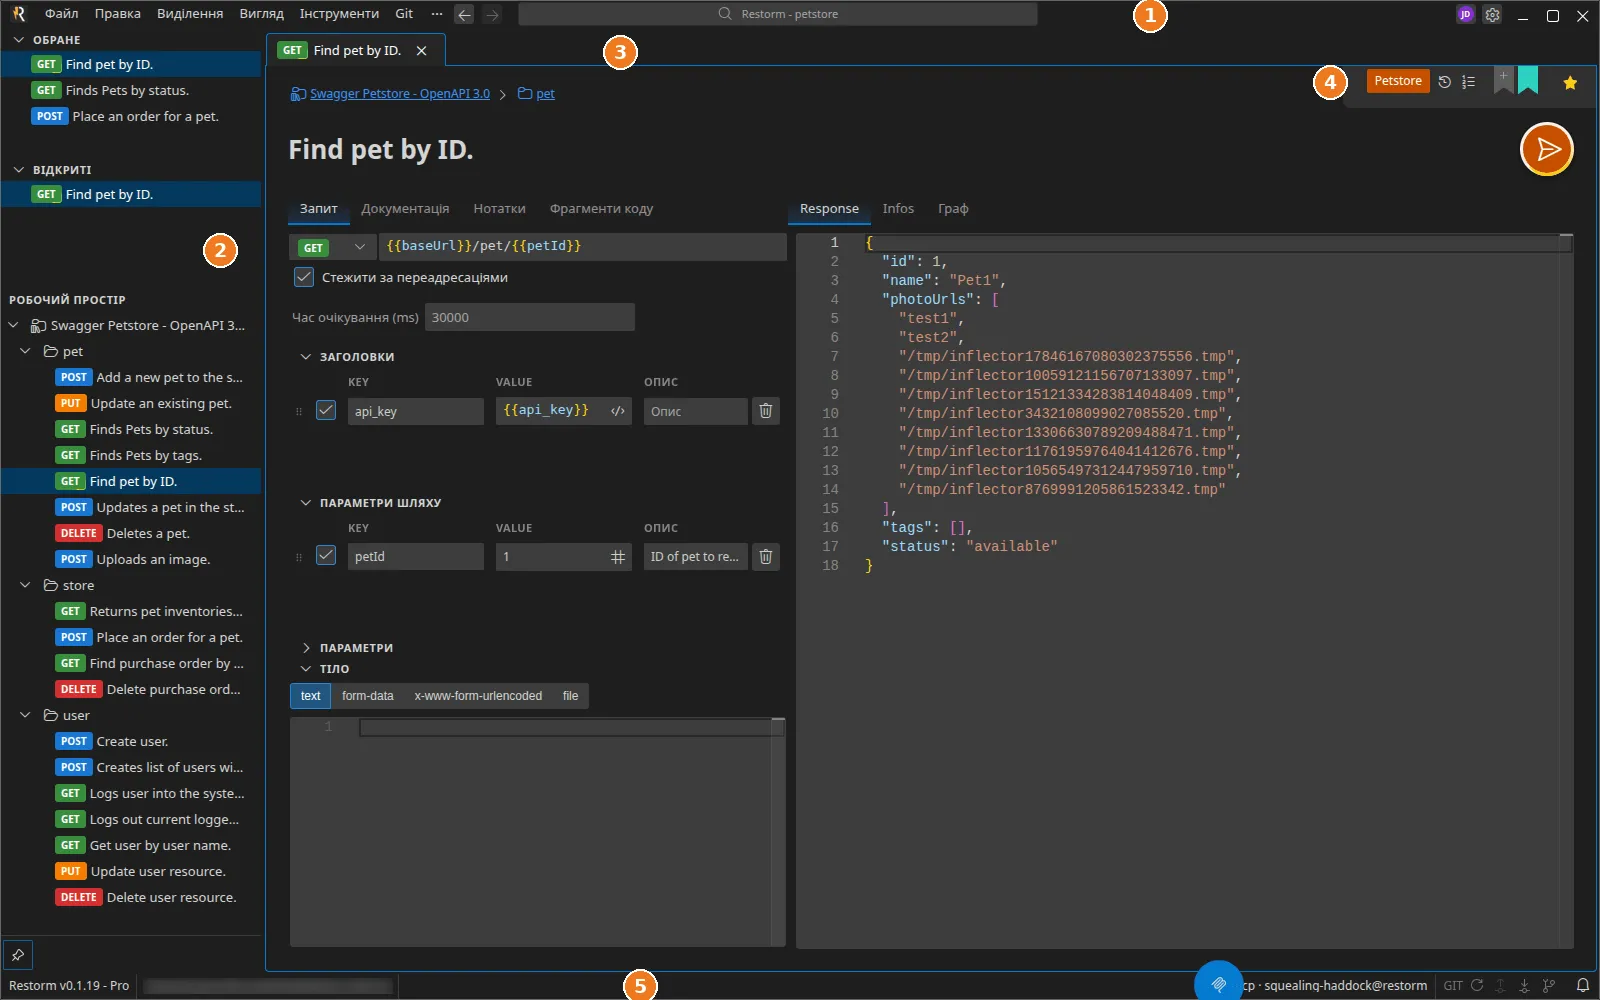Switch to the Infos response tab
The image size is (1600, 1000).
[x=898, y=209]
